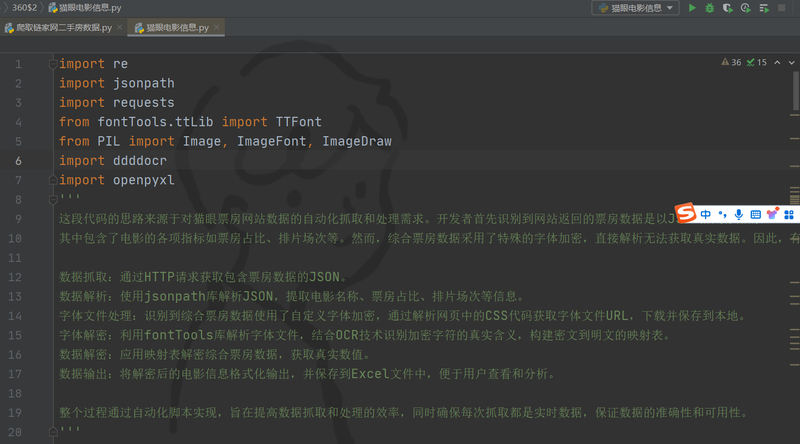The image size is (800, 444).
Task: Open the Sogou toolbox grid icon
Action: click(x=789, y=215)
